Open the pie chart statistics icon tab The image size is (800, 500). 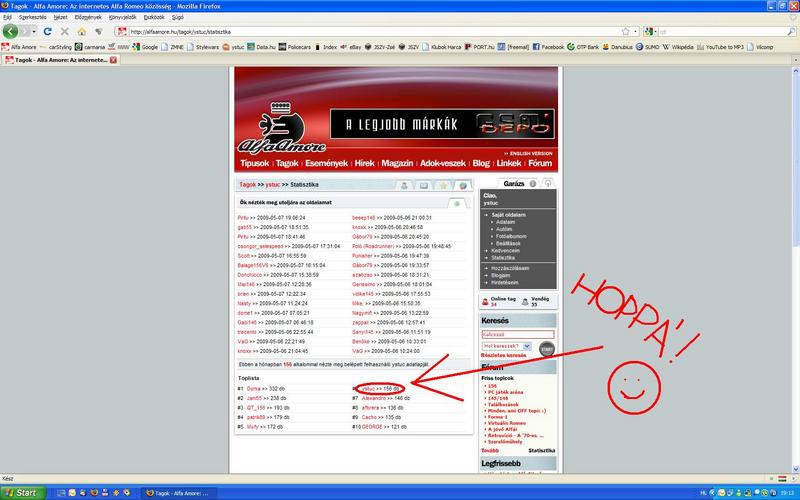coord(461,185)
